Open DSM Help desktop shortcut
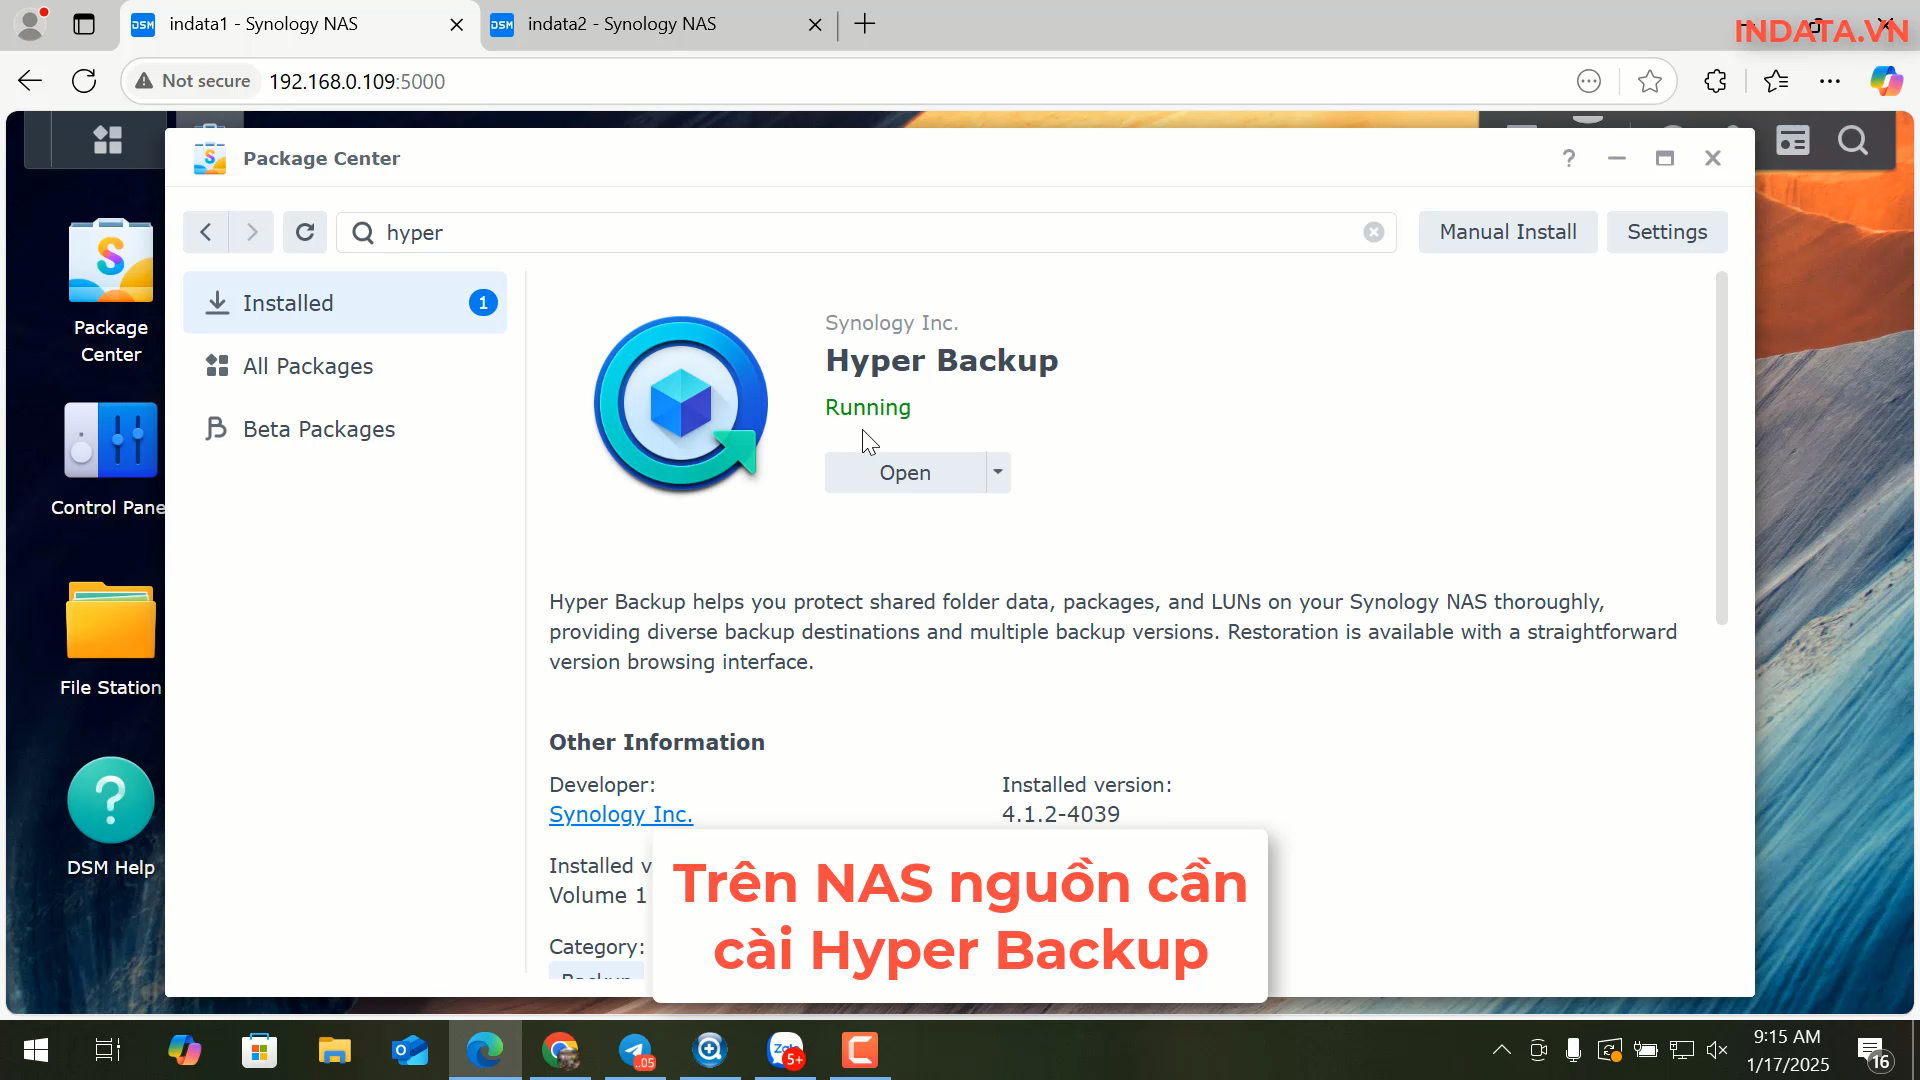 tap(111, 818)
